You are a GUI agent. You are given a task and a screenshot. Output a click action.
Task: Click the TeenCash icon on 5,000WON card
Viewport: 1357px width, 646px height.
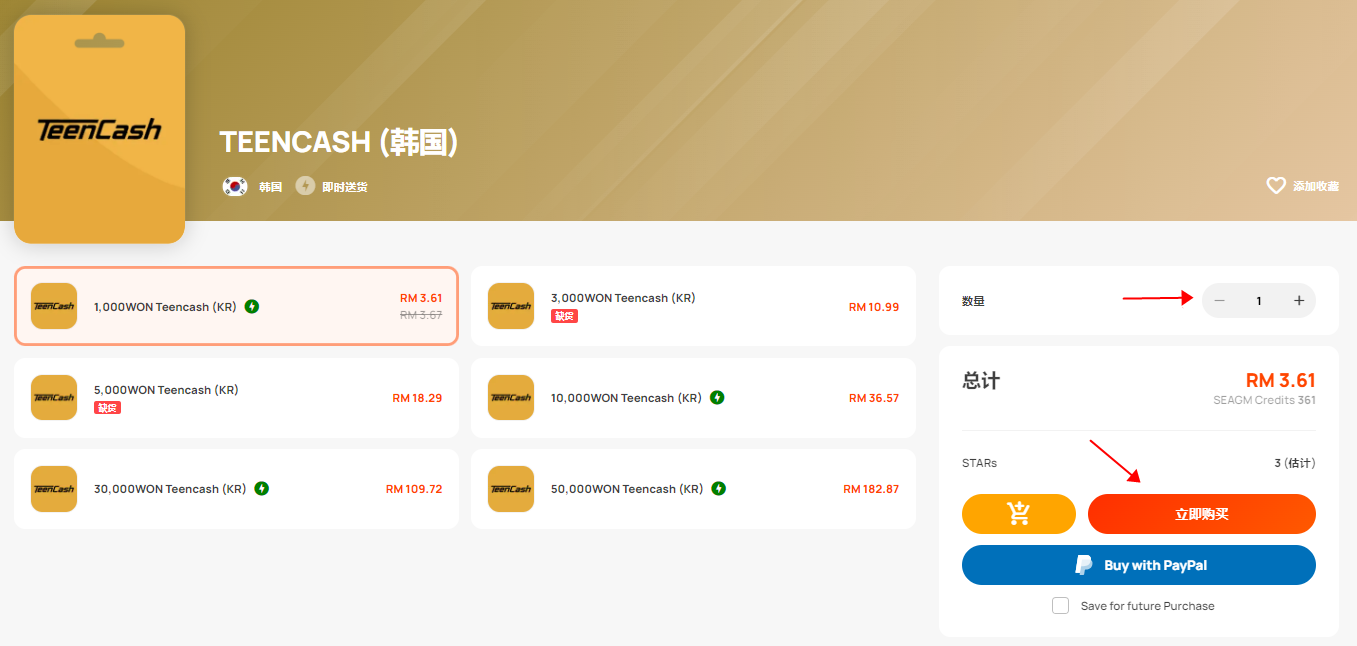pos(54,398)
